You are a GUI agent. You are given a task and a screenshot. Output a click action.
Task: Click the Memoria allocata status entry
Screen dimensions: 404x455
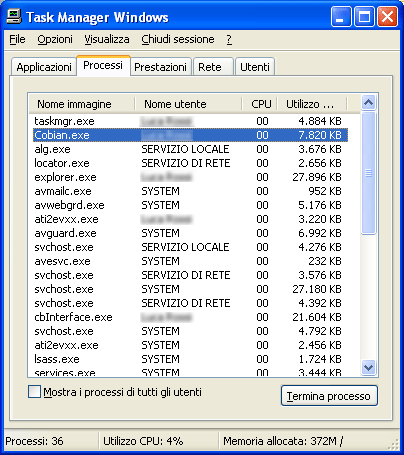coord(283,441)
